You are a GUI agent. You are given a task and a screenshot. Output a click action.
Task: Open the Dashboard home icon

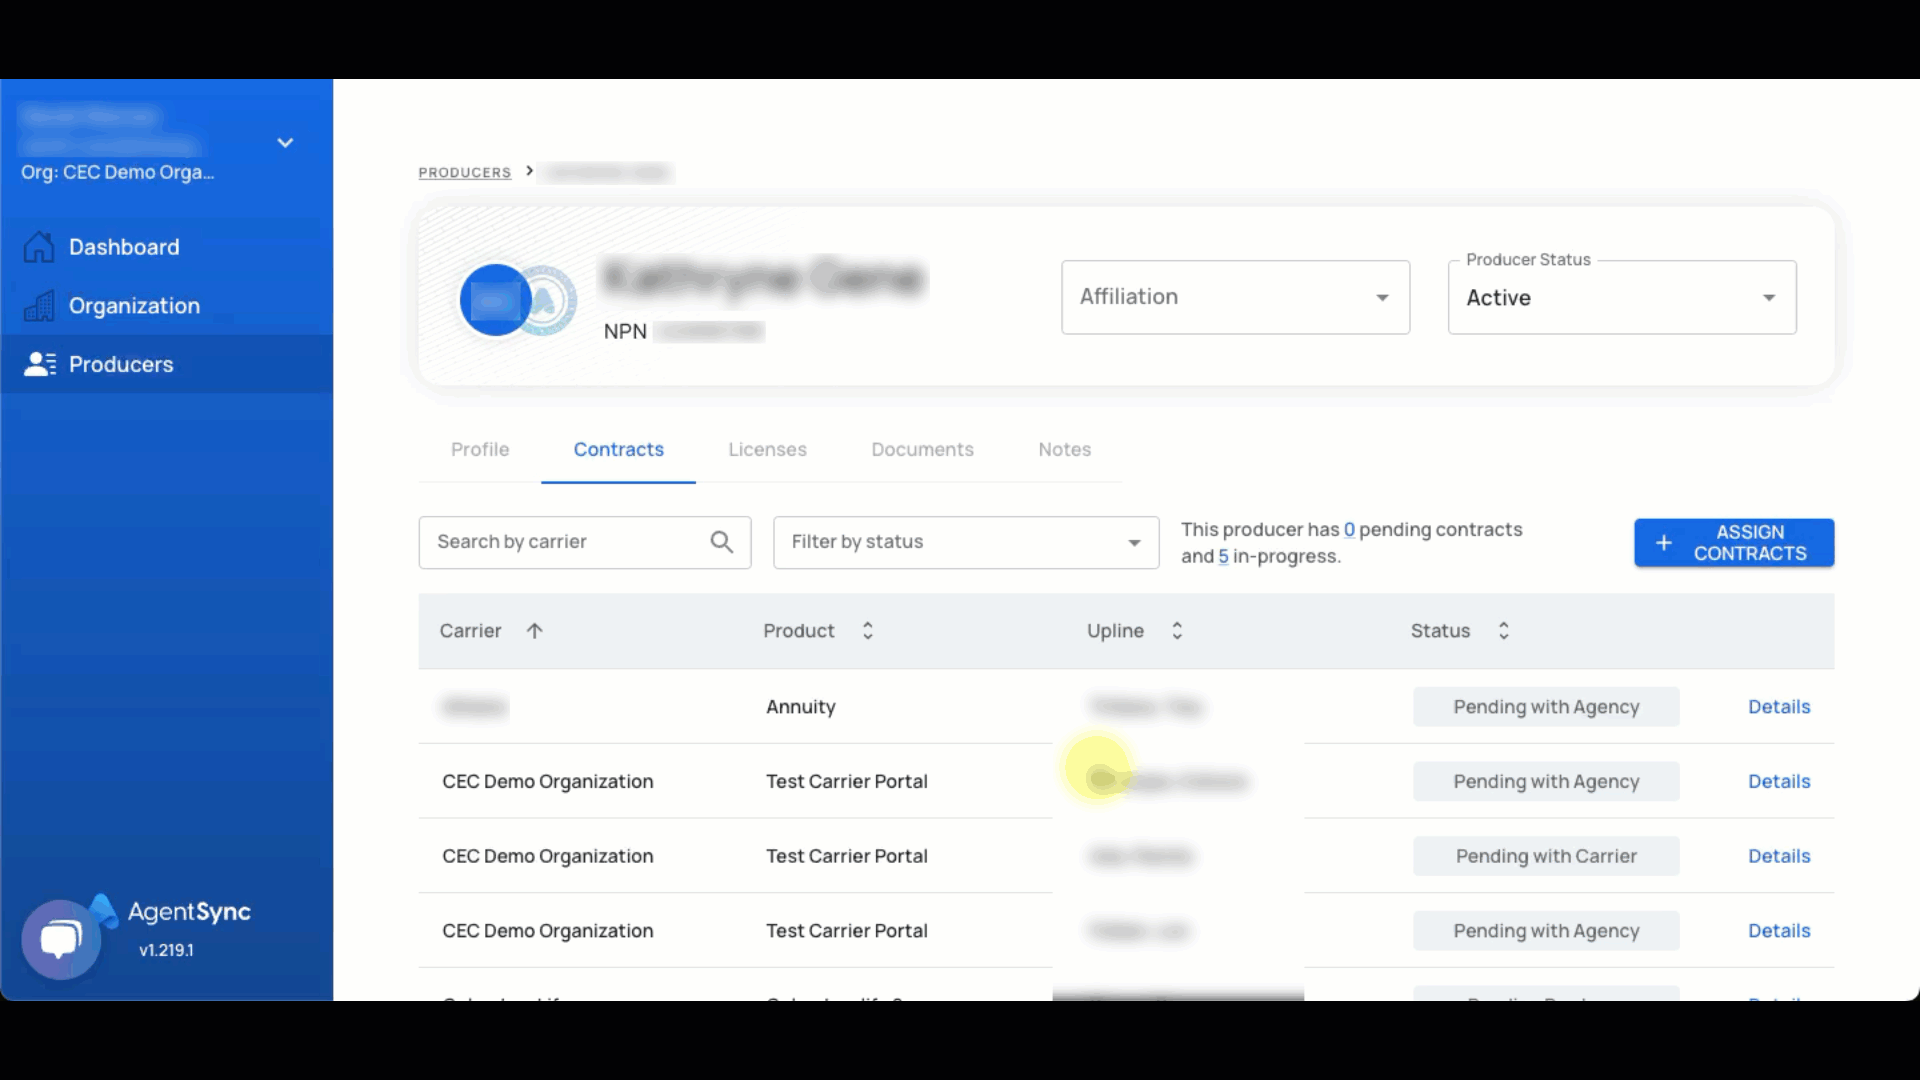39,247
